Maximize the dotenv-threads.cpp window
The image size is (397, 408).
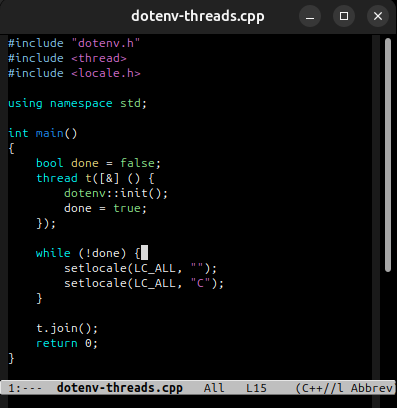[344, 16]
